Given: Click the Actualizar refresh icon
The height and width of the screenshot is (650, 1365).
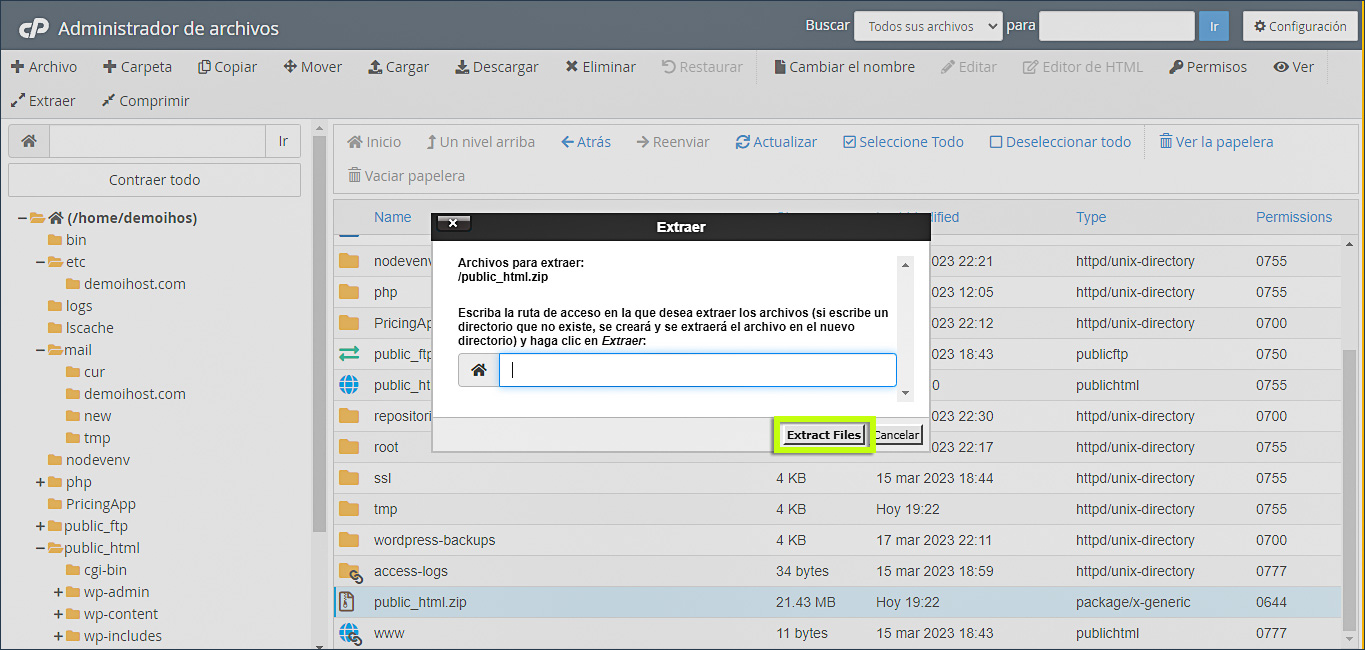Looking at the screenshot, I should click(742, 142).
